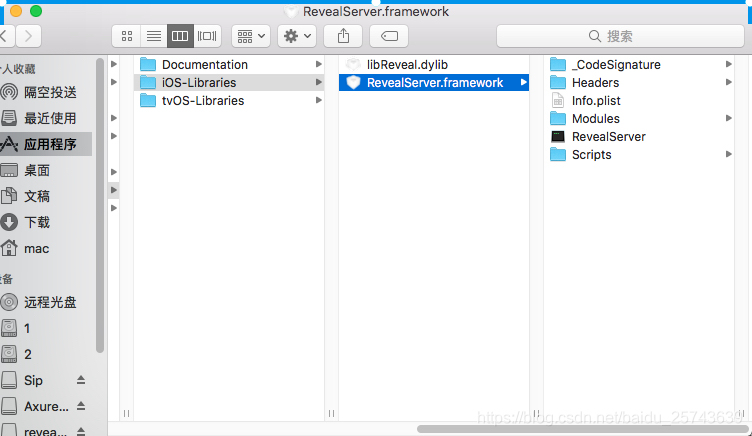Select Applications in the sidebar
This screenshot has height=436, width=752.
tap(46, 144)
